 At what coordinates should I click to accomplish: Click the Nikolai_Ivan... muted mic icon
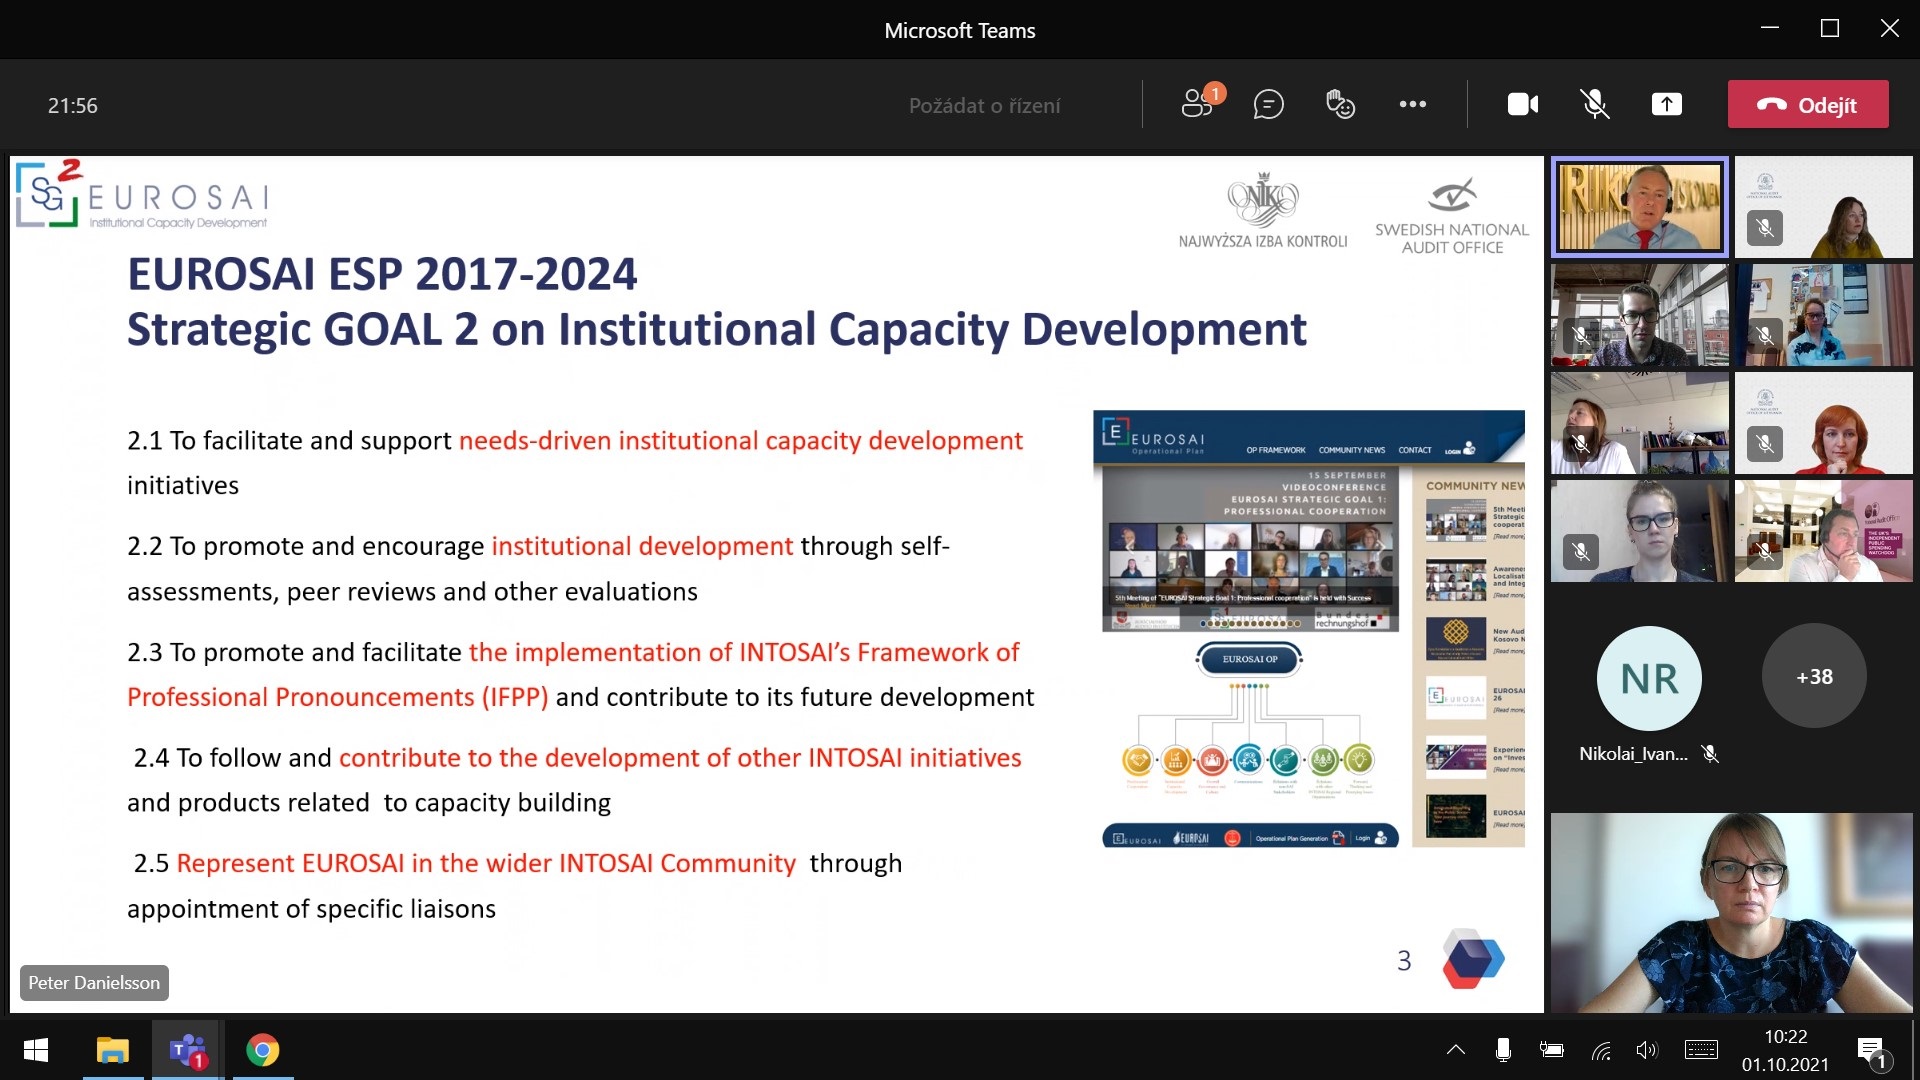click(x=1710, y=754)
